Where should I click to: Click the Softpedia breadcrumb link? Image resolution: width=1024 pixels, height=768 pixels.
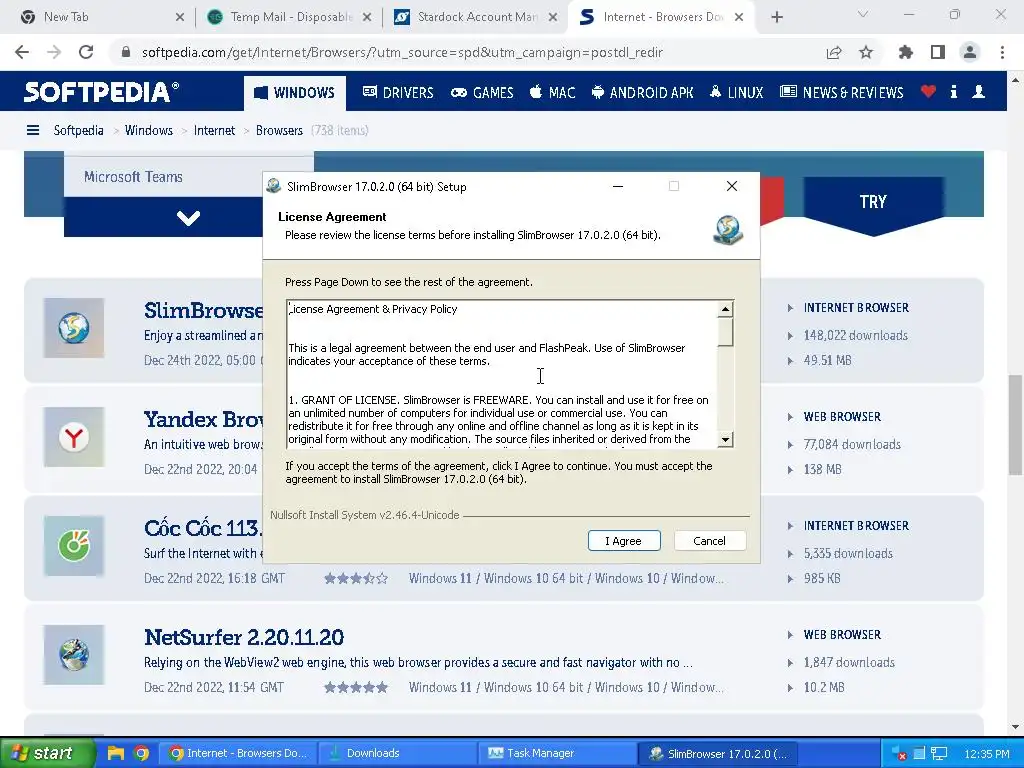[78, 131]
